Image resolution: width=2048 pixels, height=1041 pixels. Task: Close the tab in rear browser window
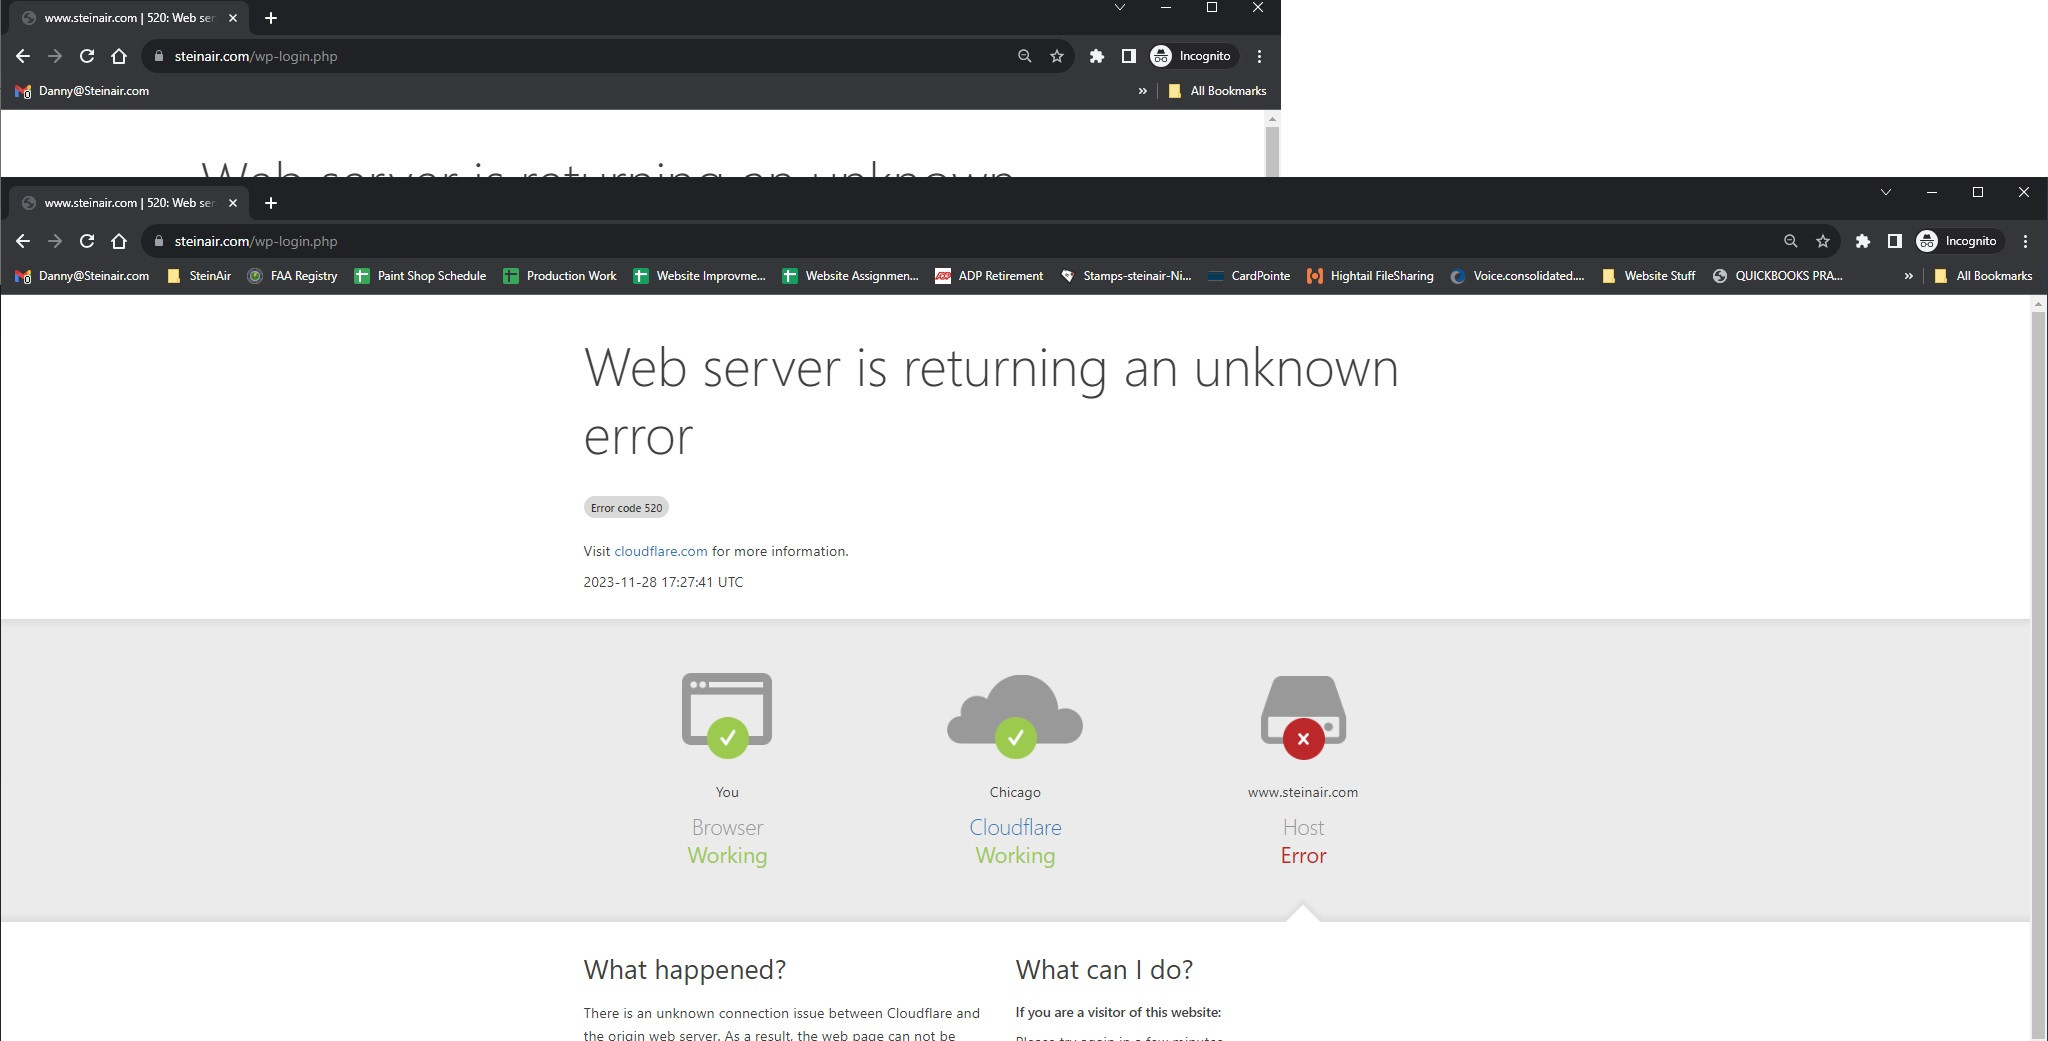pos(233,18)
